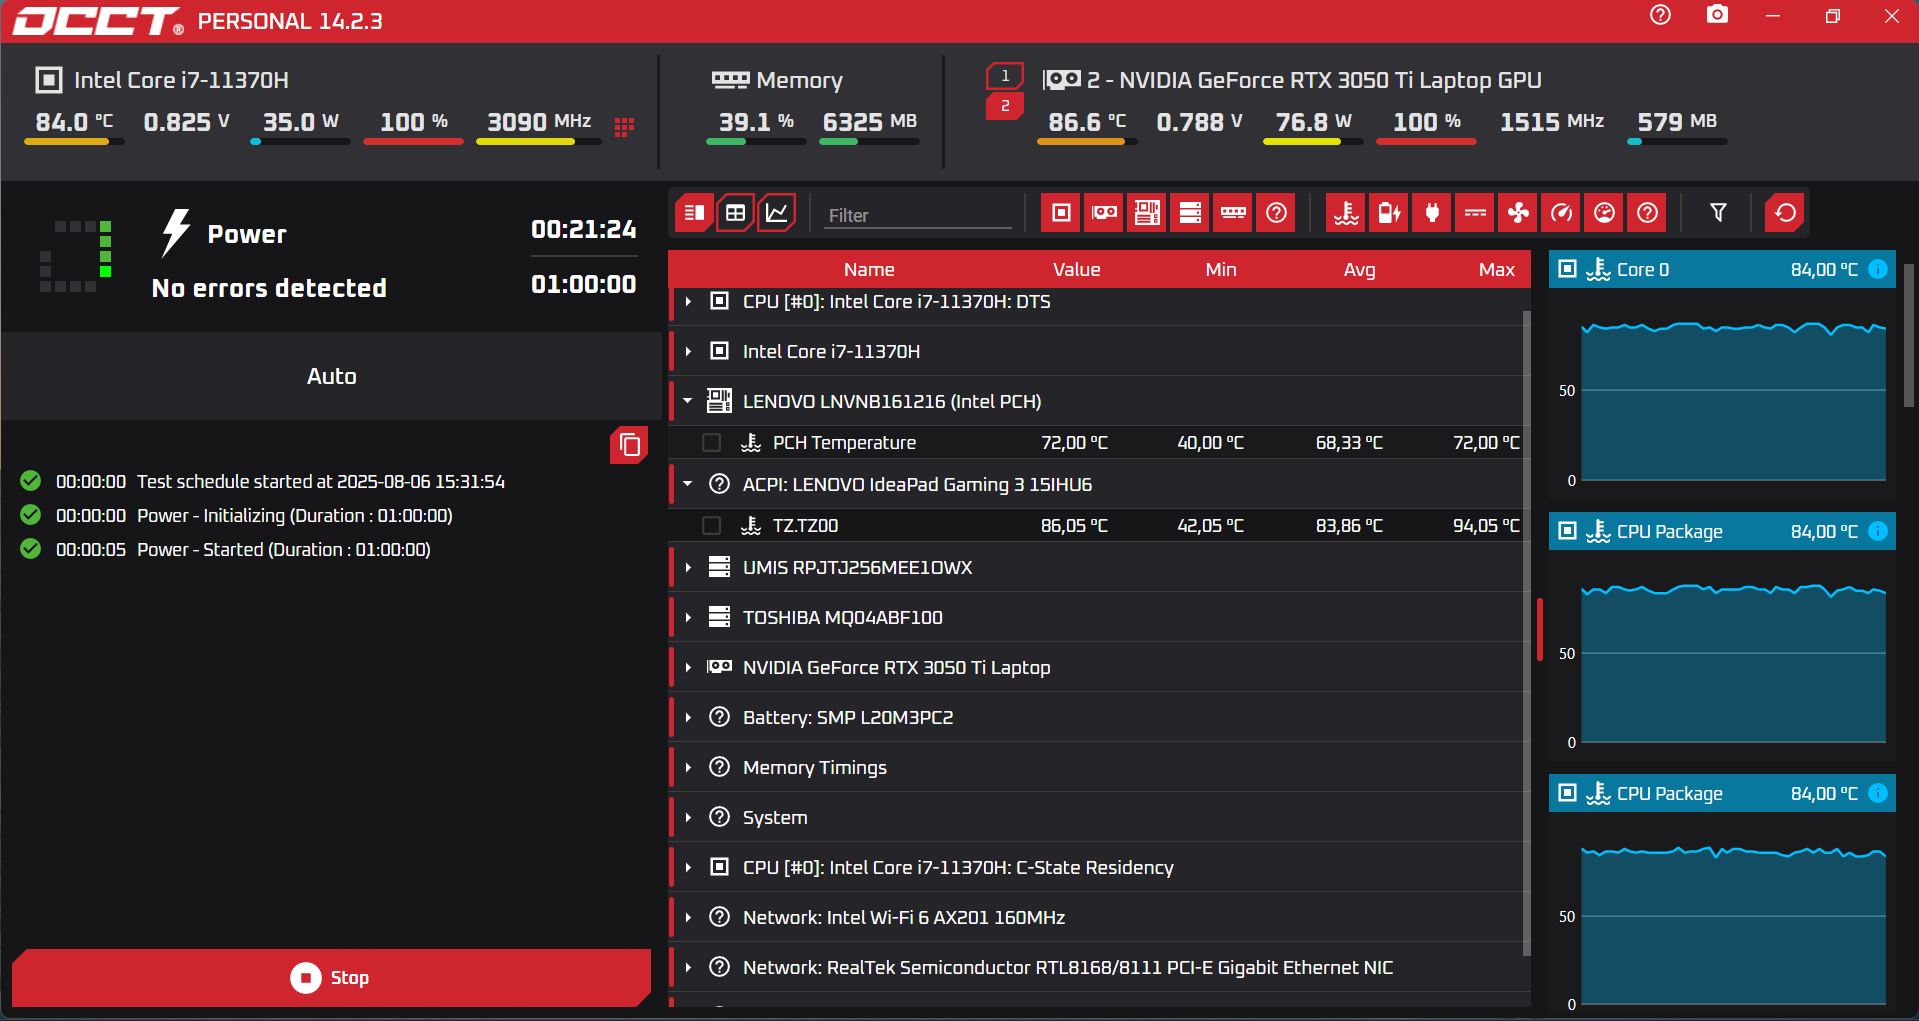The height and width of the screenshot is (1021, 1919).
Task: Select GPU number 2 in header
Action: pos(1005,106)
